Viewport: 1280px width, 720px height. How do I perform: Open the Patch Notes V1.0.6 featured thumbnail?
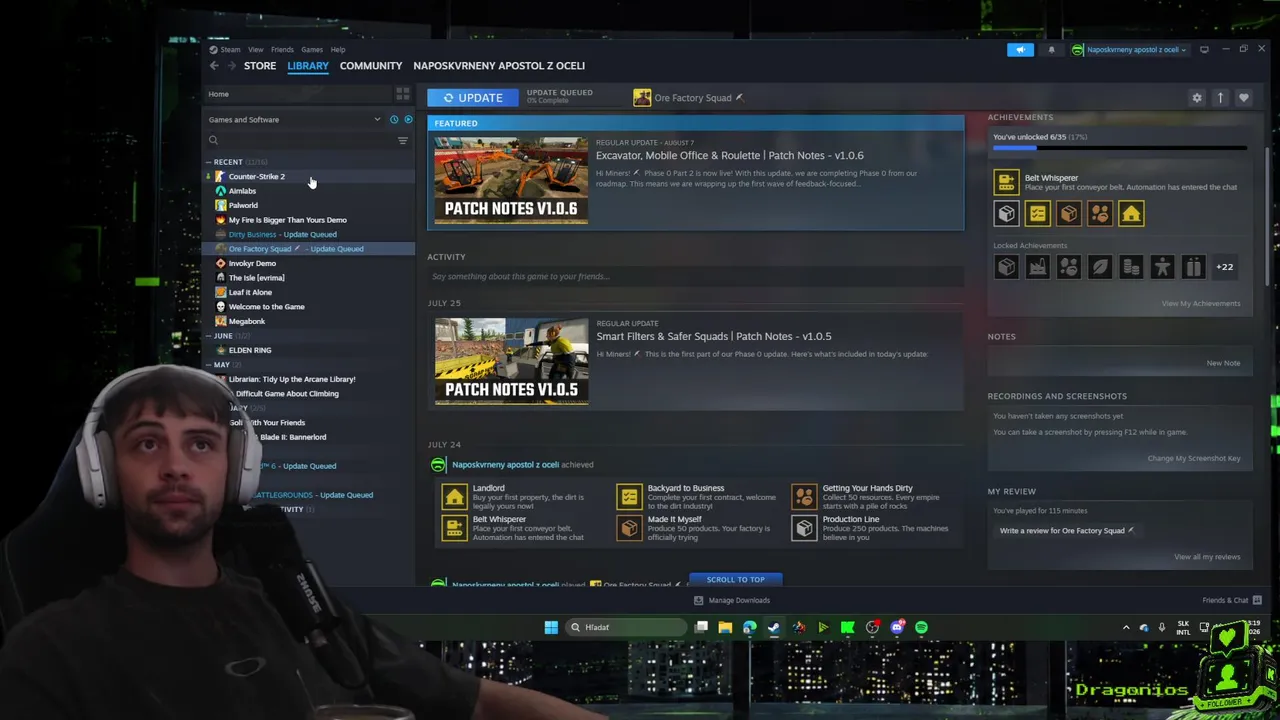511,180
